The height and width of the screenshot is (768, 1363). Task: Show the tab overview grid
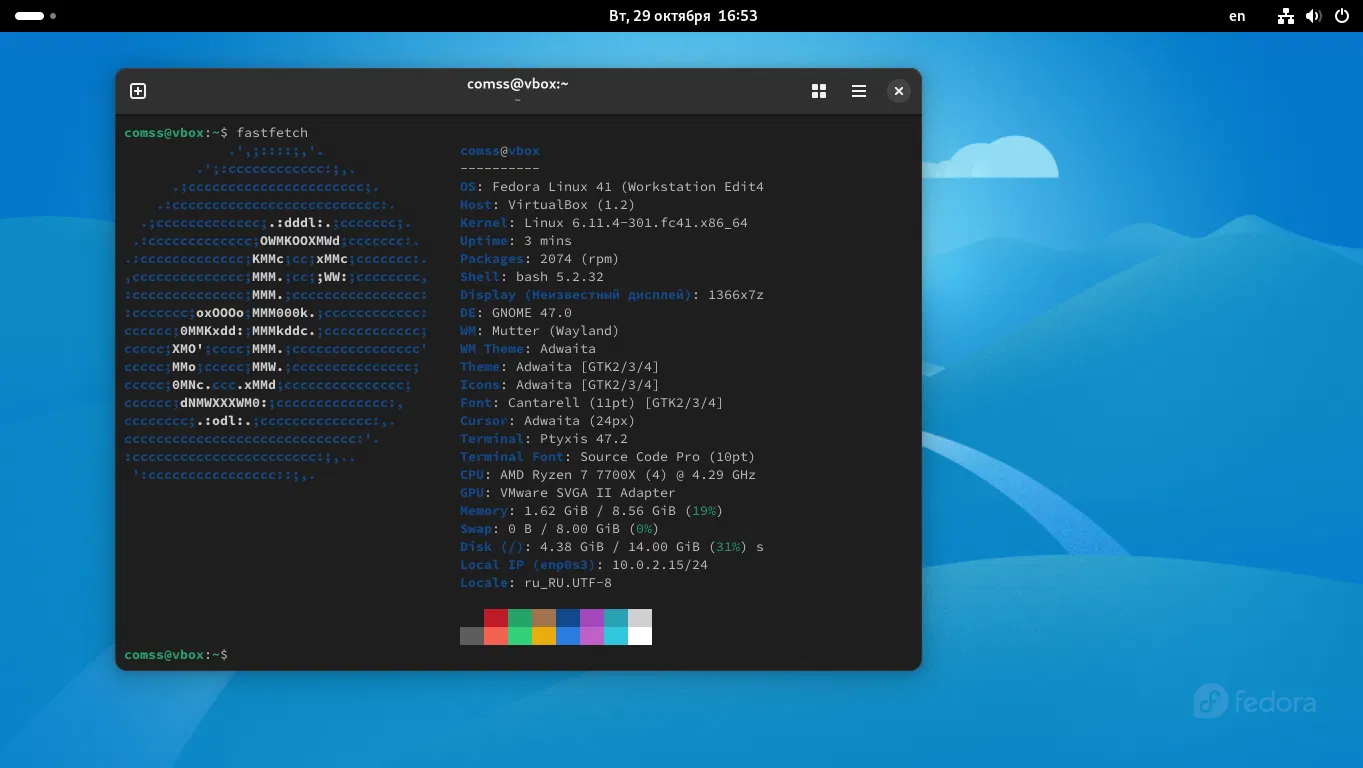pos(819,91)
